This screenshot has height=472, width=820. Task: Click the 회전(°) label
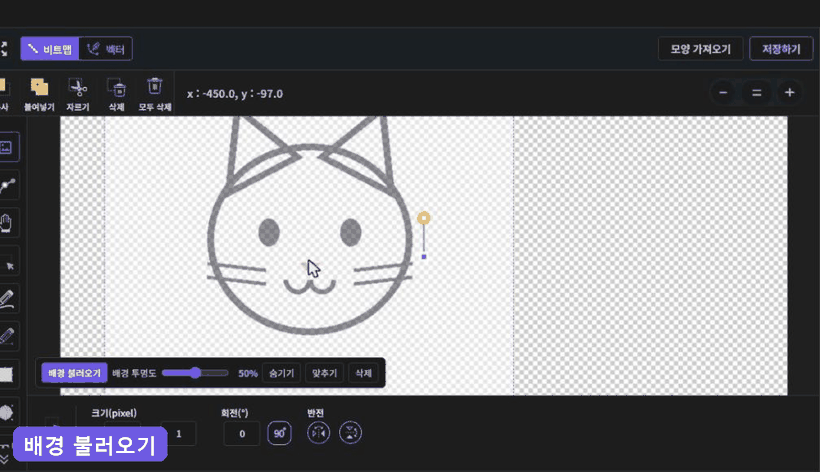pyautogui.click(x=235, y=413)
